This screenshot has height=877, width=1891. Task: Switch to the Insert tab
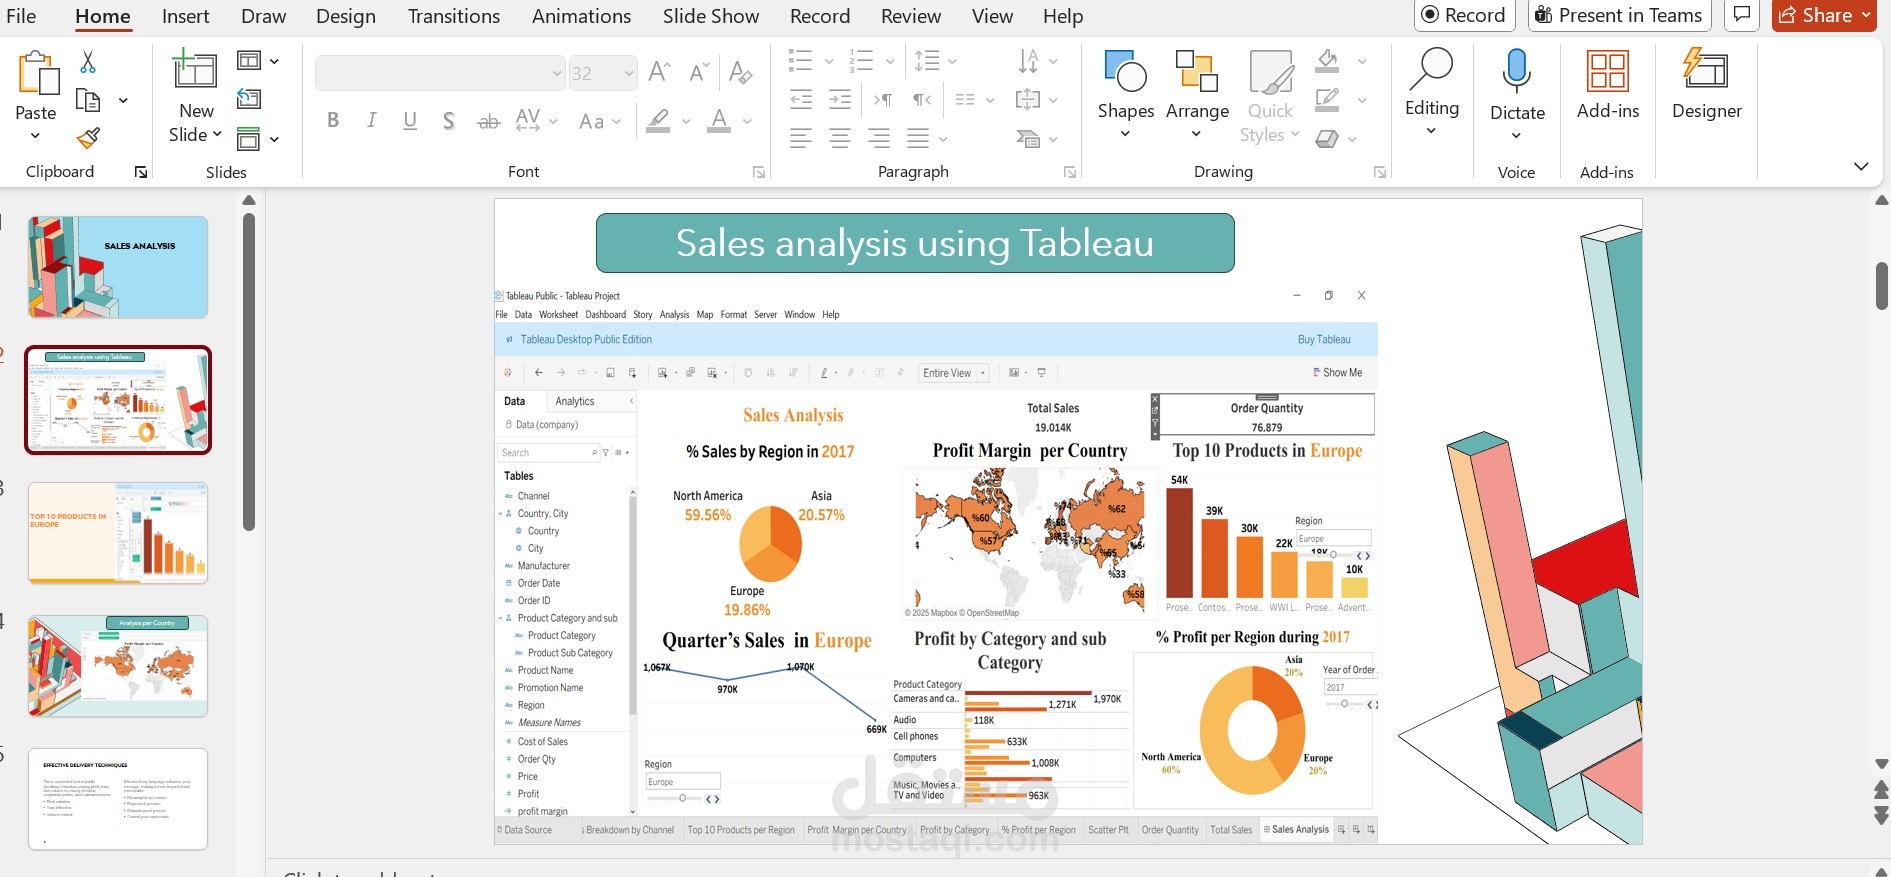pos(186,16)
